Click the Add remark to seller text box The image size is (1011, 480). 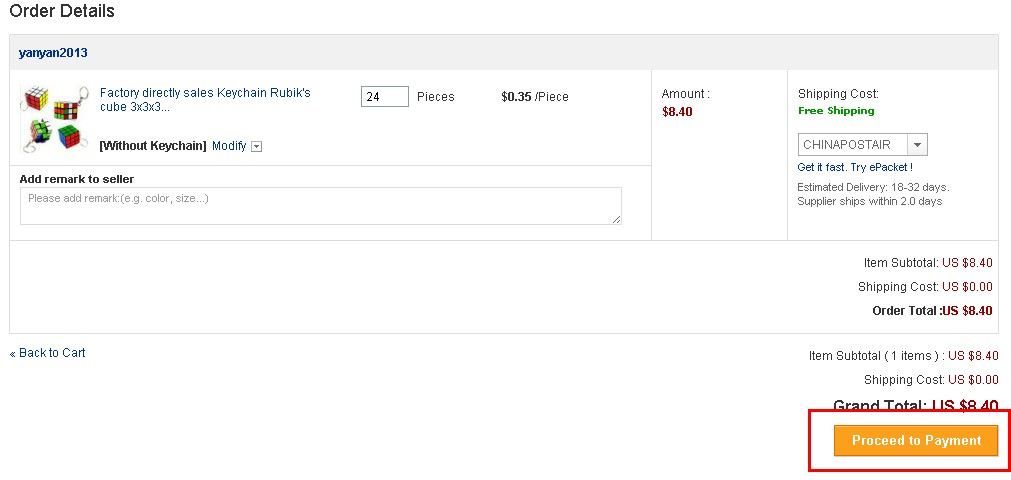[320, 206]
